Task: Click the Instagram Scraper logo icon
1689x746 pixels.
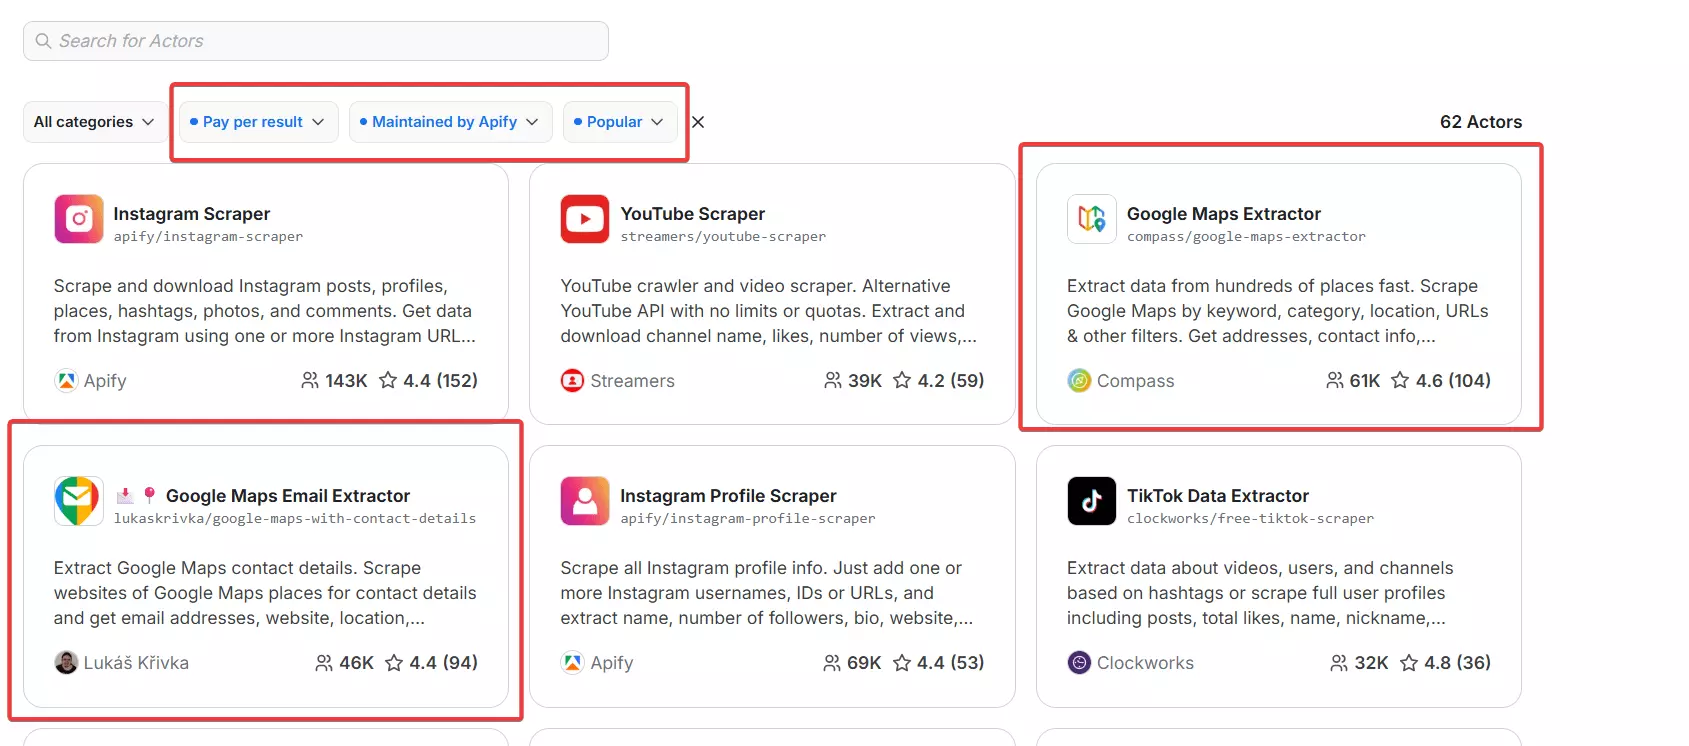Action: pyautogui.click(x=79, y=219)
